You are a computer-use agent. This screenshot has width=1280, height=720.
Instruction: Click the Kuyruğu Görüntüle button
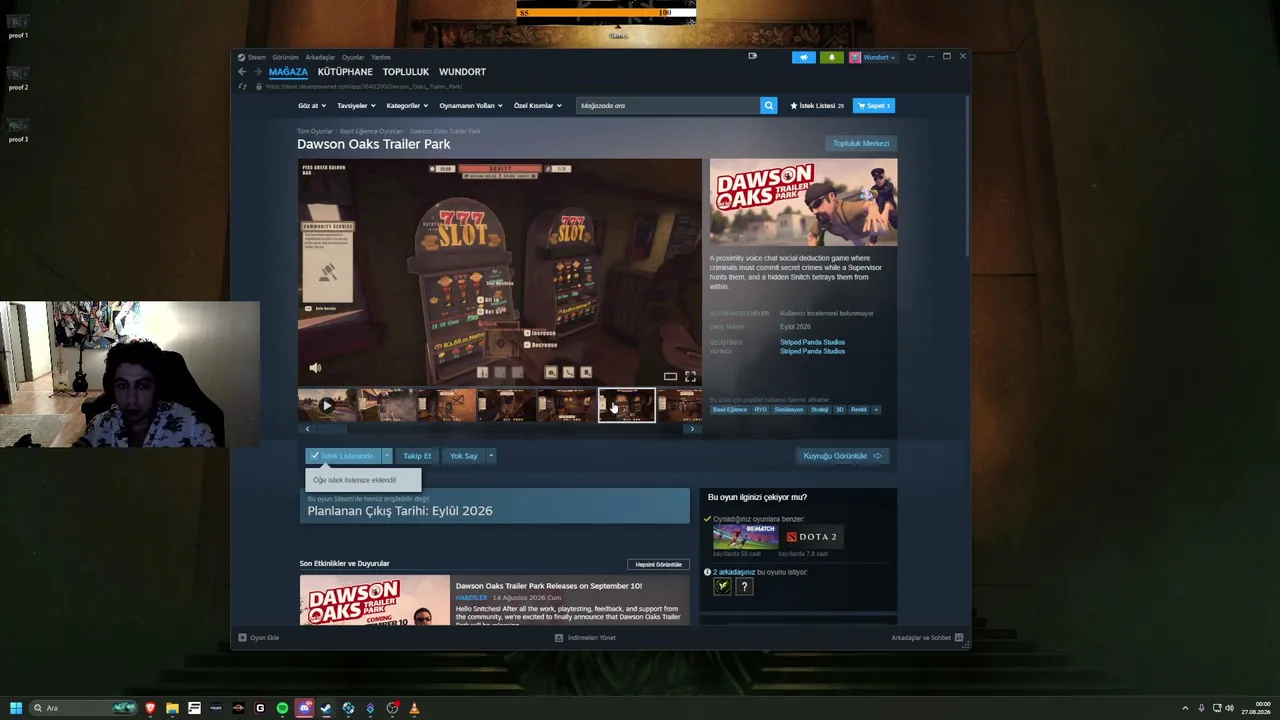point(842,456)
